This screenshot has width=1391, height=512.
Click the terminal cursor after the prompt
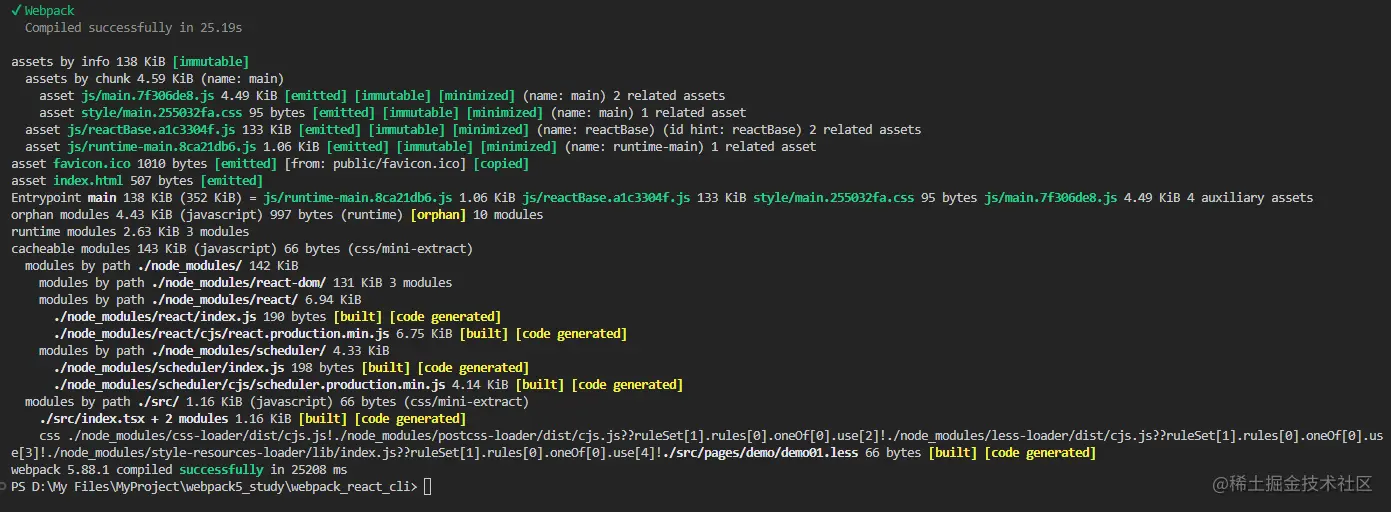click(428, 486)
